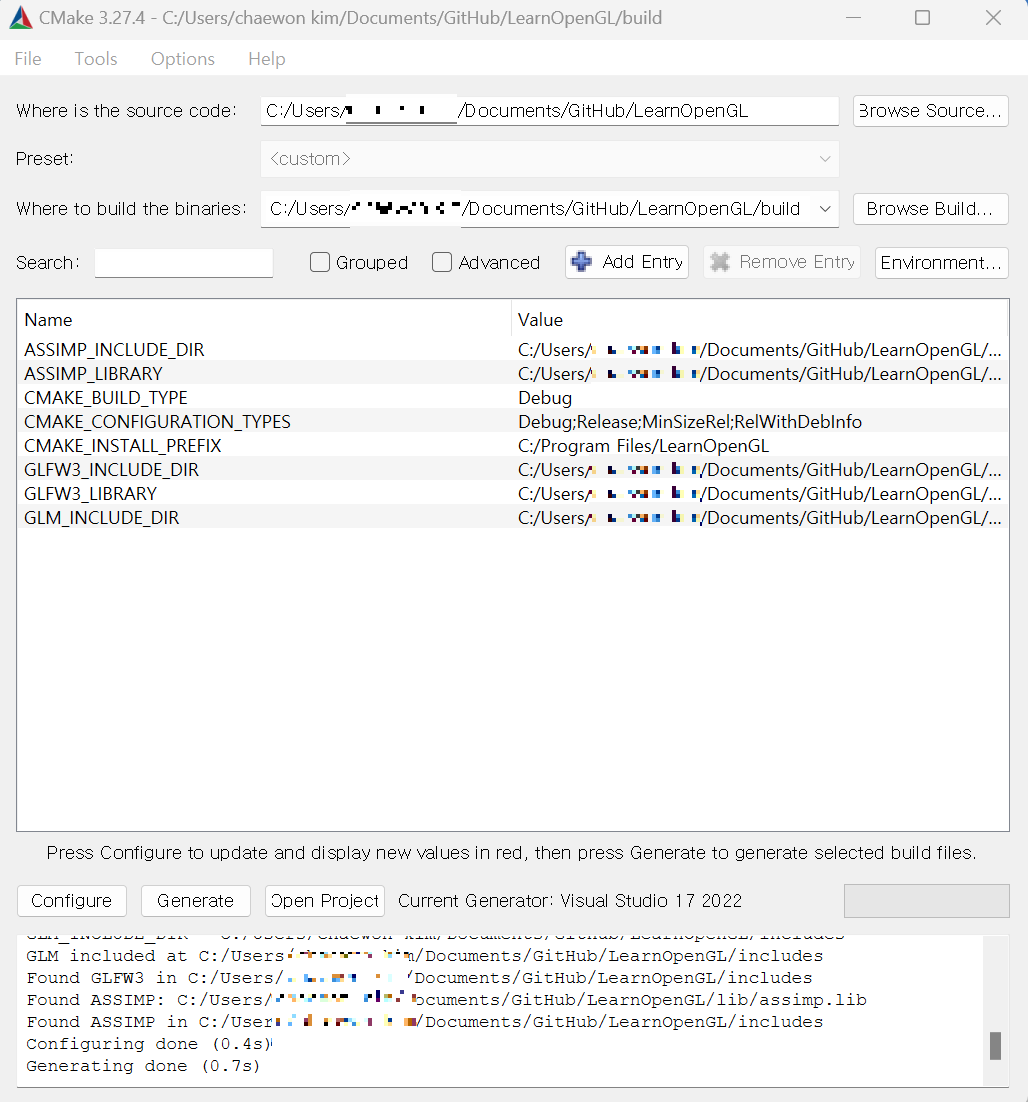Enable the Grouped checkbox
Viewport: 1028px width, 1102px height.
point(320,262)
